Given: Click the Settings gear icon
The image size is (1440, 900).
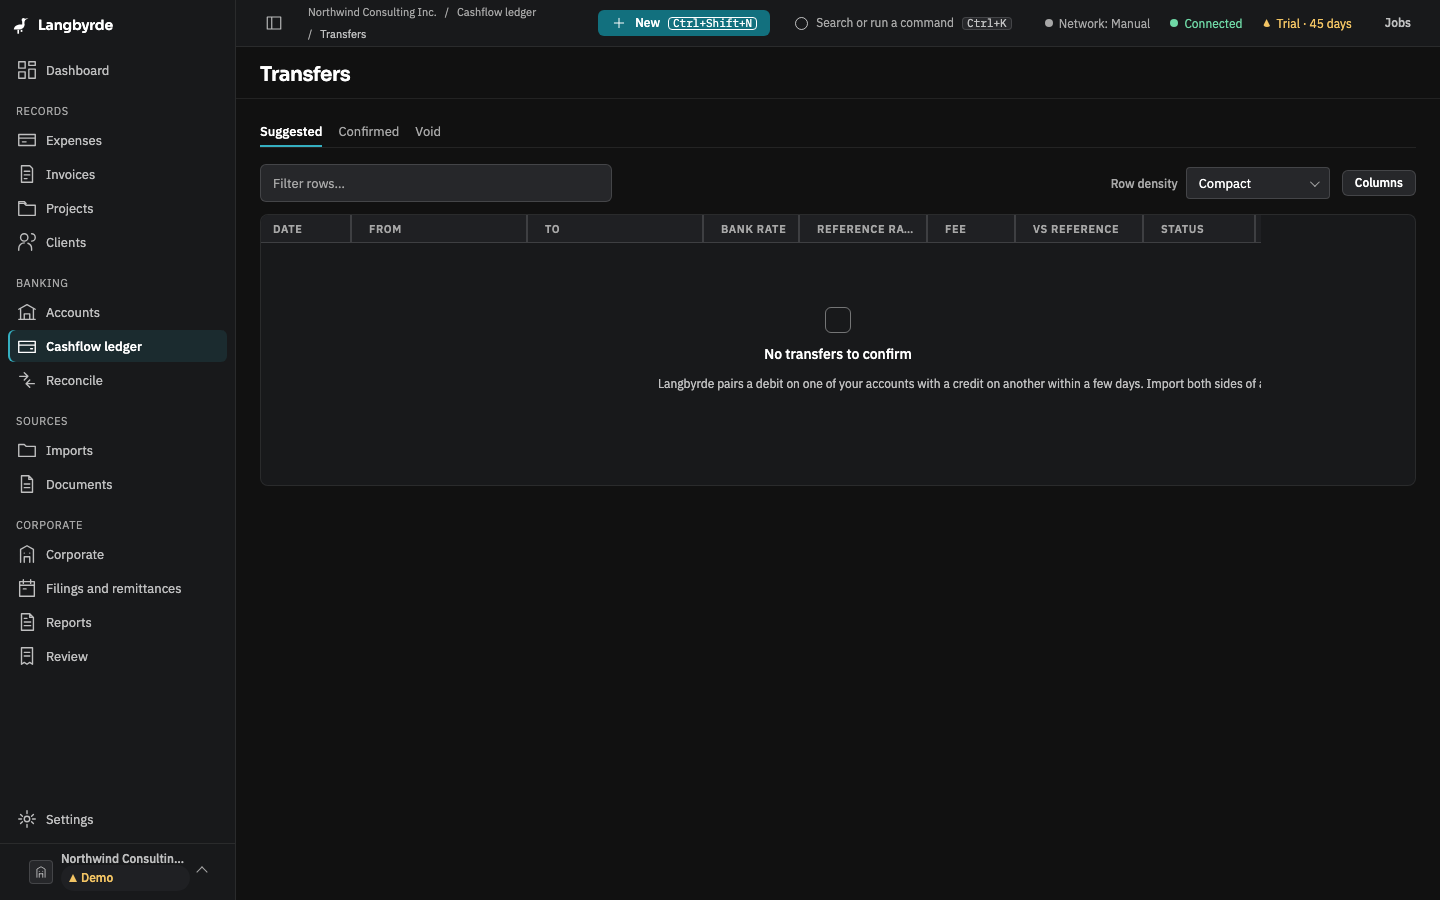Looking at the screenshot, I should (x=27, y=819).
